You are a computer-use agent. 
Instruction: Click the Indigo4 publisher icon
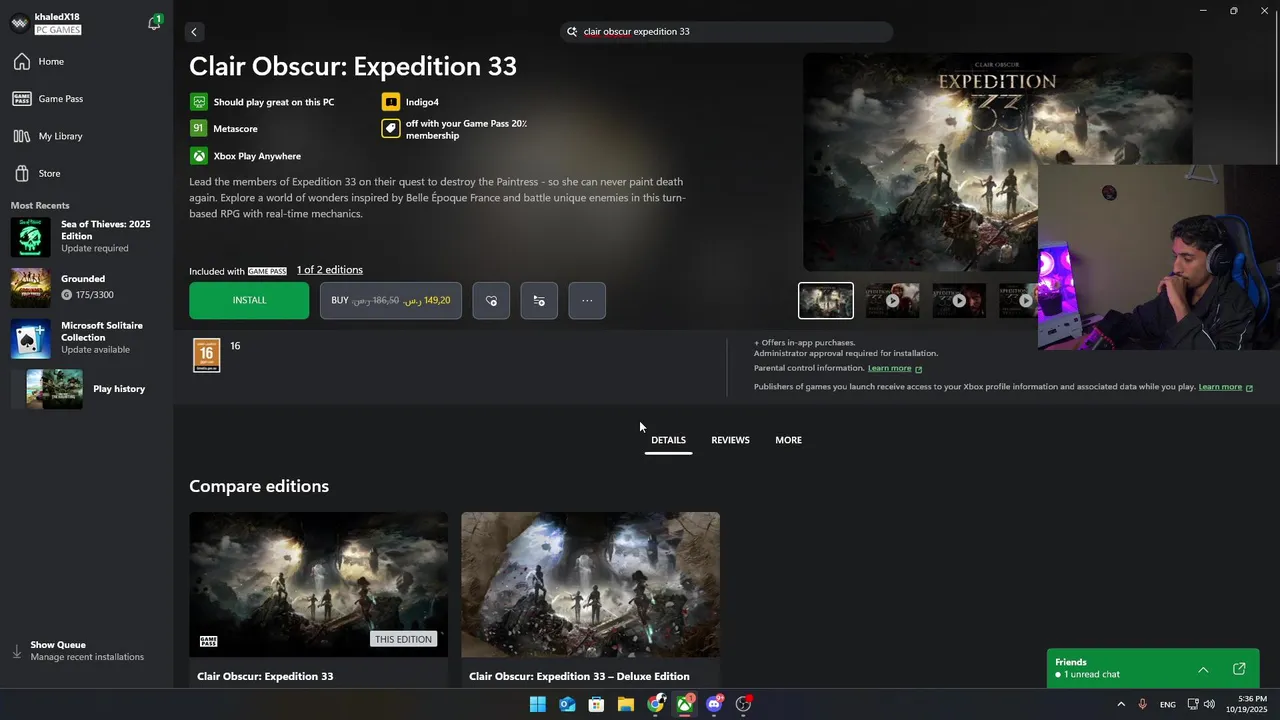point(391,102)
